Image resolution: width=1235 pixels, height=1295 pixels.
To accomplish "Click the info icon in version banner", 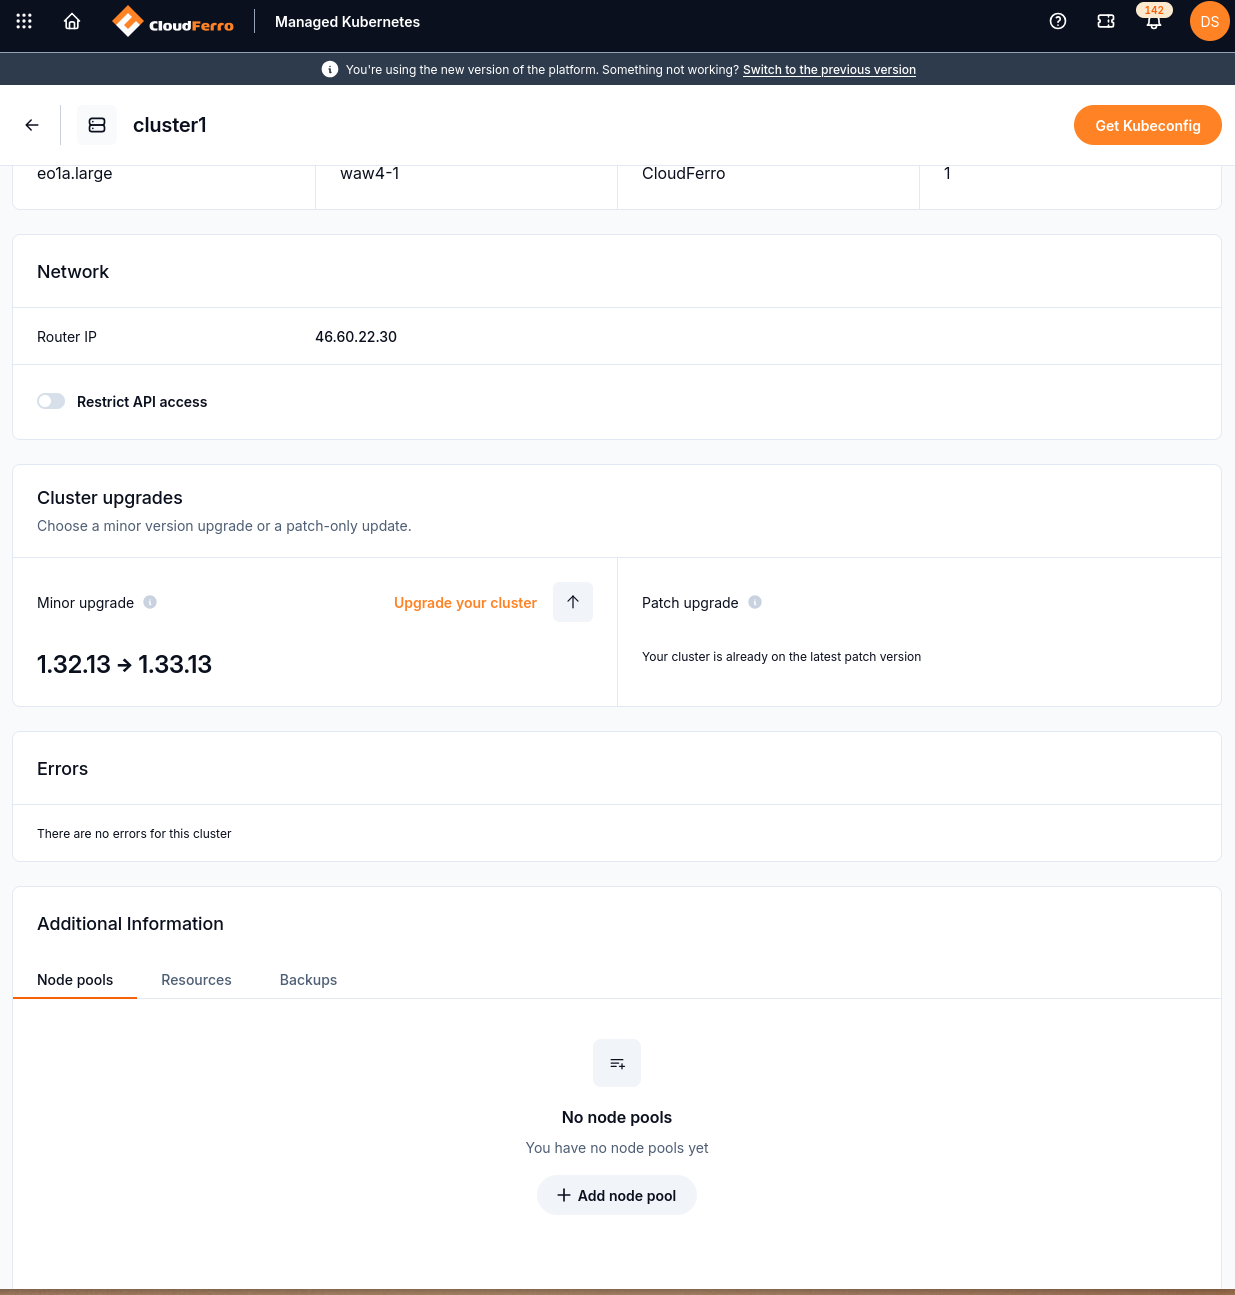I will pos(330,69).
